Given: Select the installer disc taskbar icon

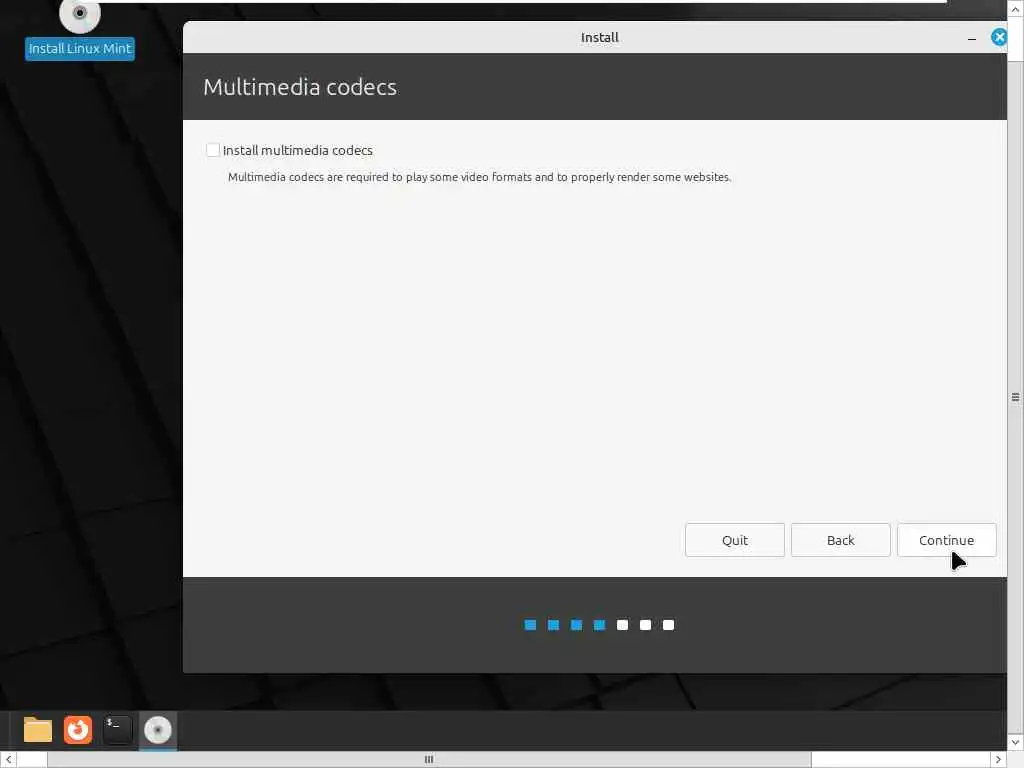Looking at the screenshot, I should pyautogui.click(x=157, y=729).
